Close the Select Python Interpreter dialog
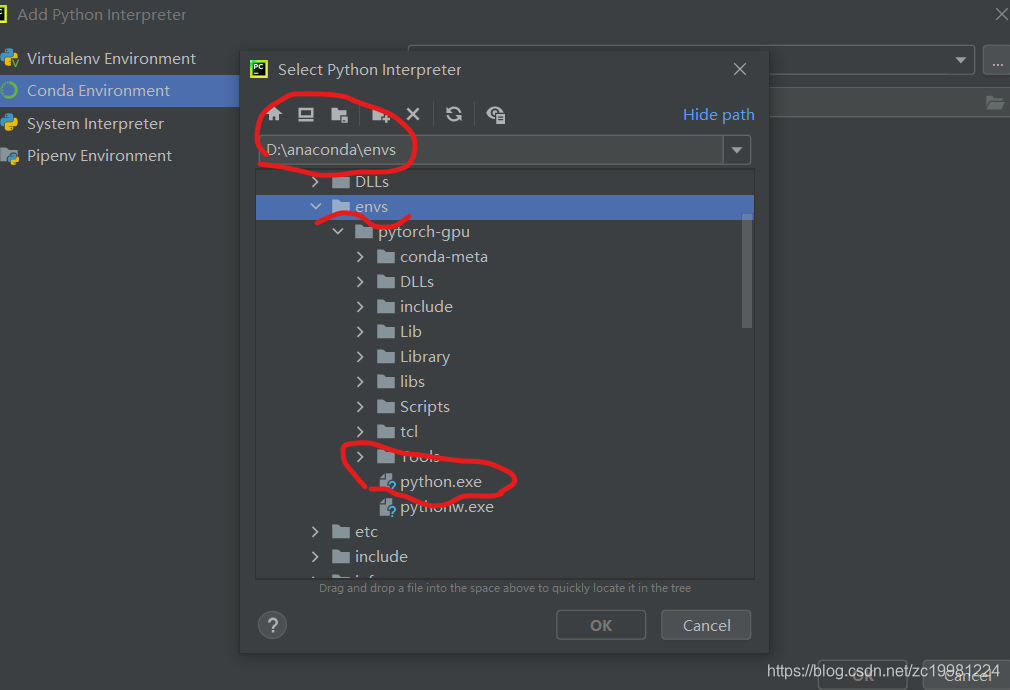 coord(739,70)
